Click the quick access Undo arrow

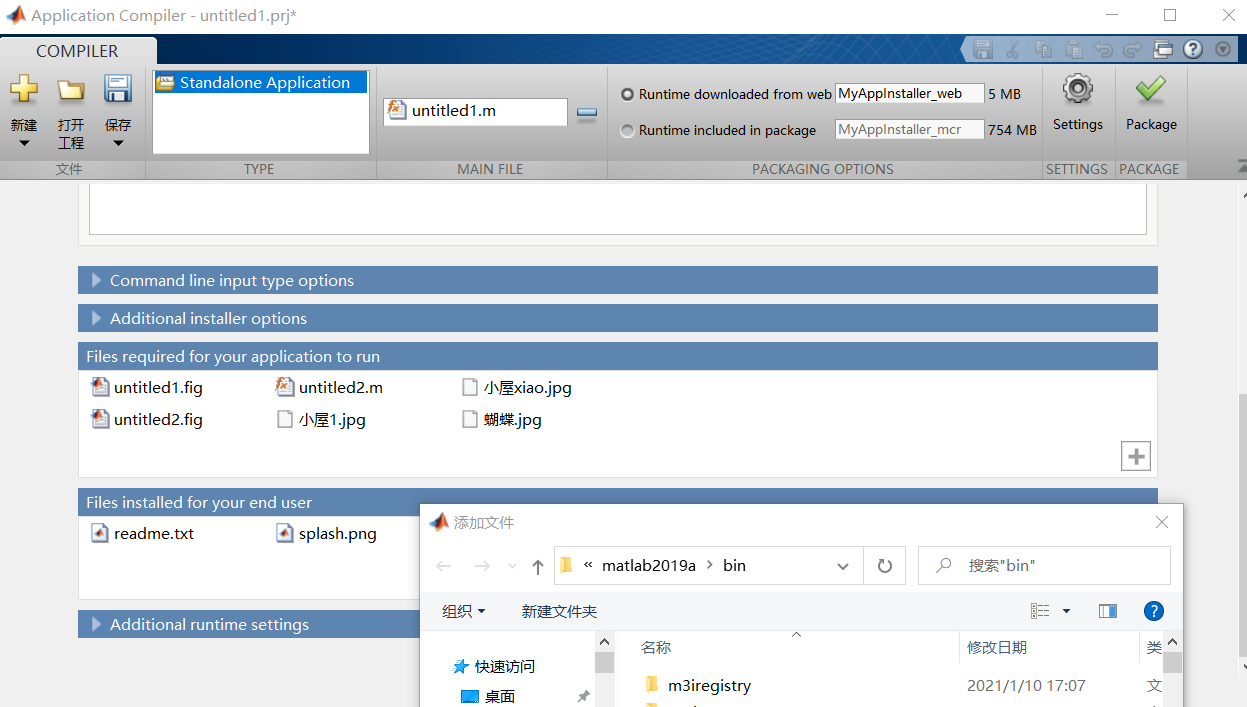tap(1103, 49)
